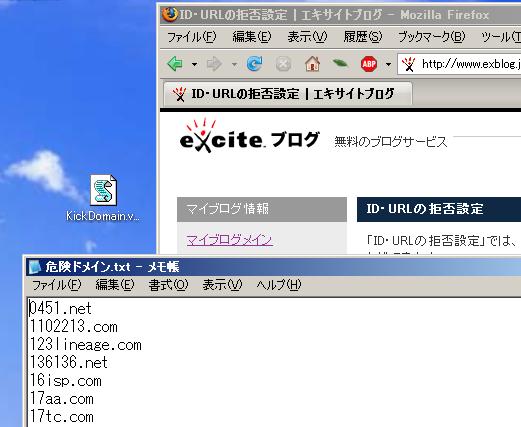
Task: Click the site favicon in the address bar
Action: (409, 64)
